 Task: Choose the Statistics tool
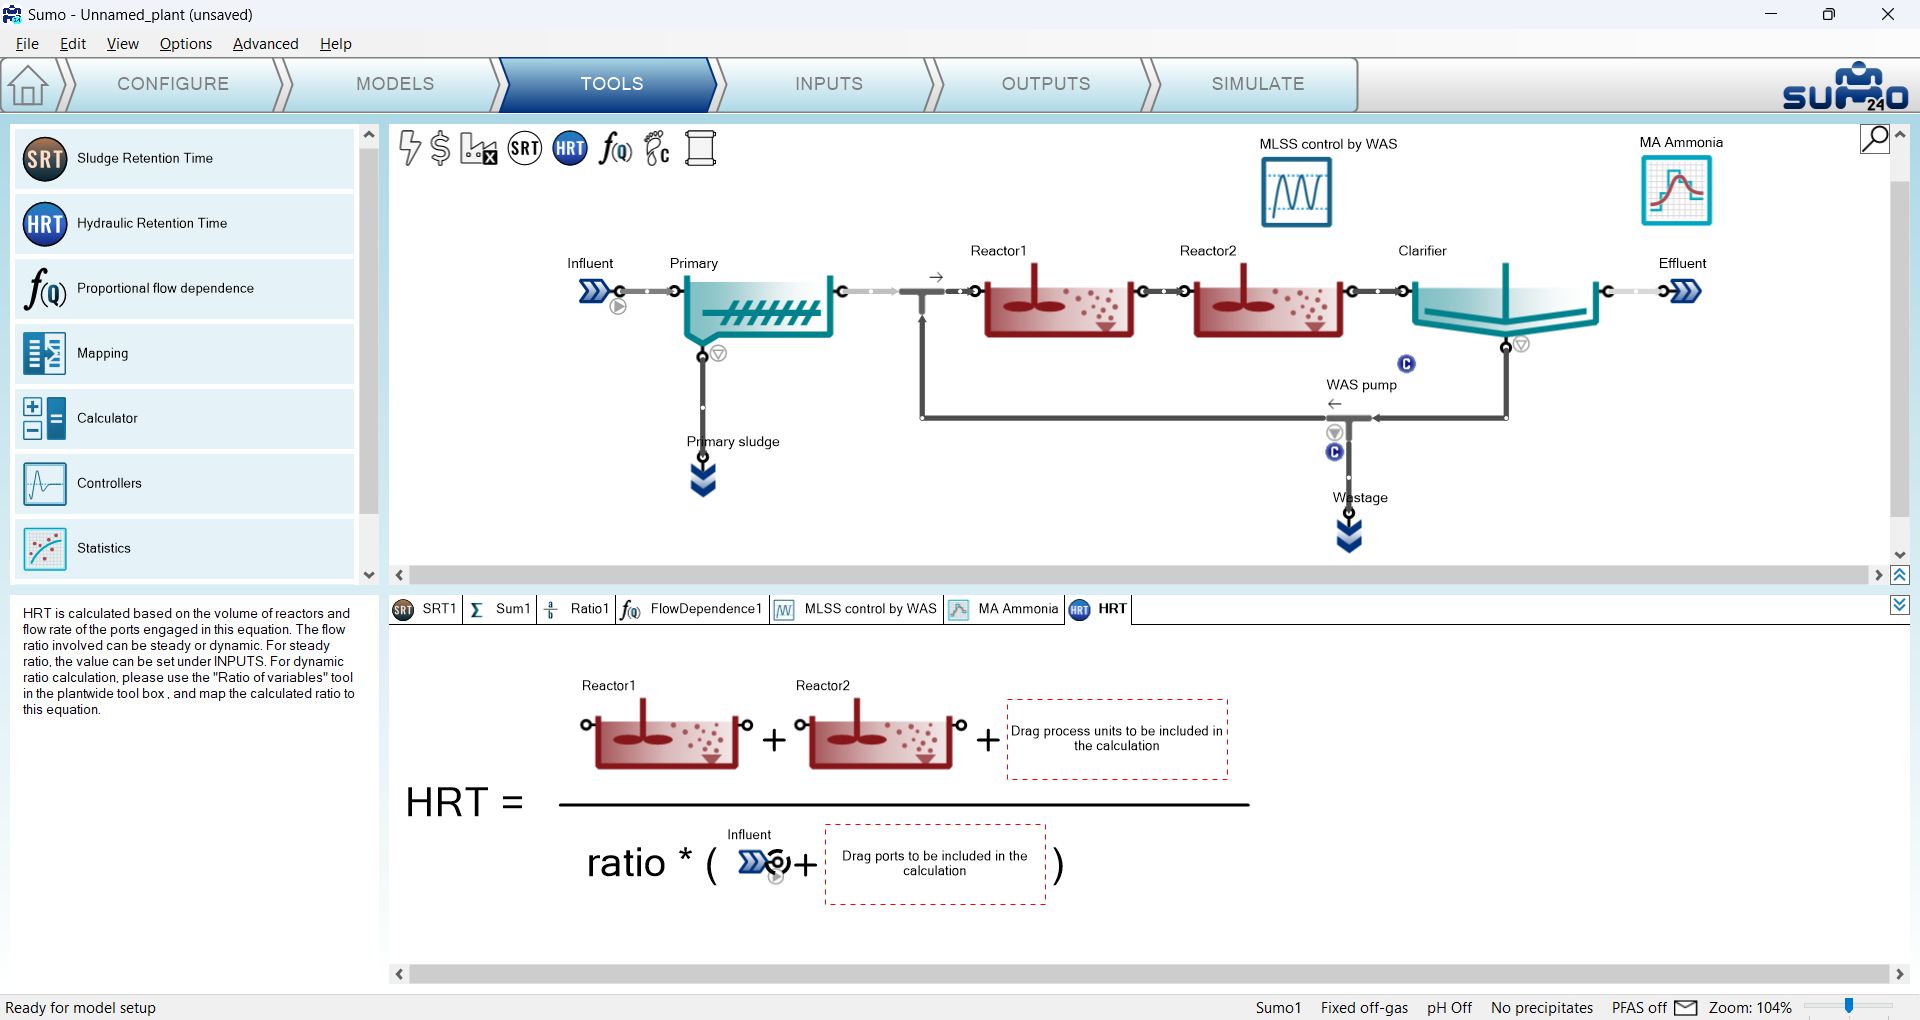[x=184, y=548]
